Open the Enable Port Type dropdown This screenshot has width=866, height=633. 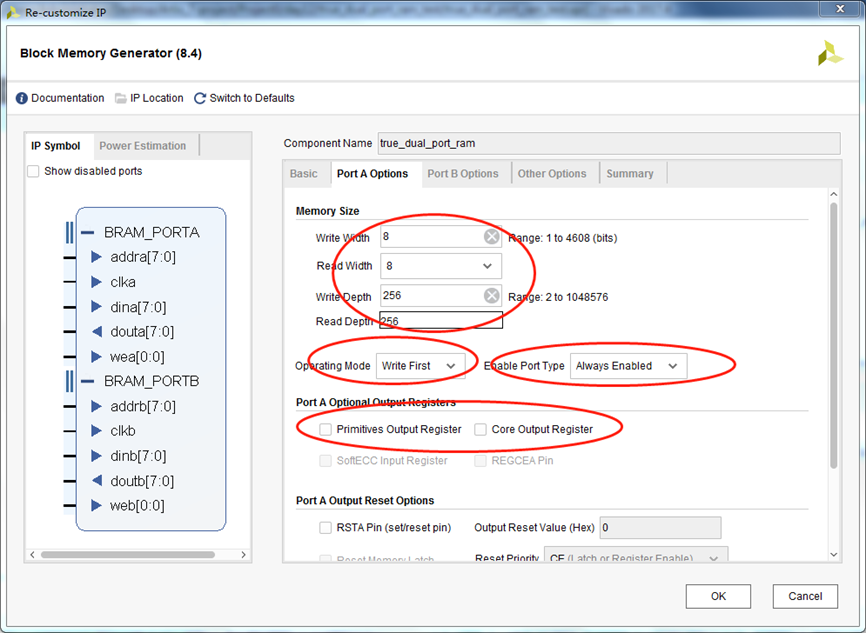pos(629,366)
